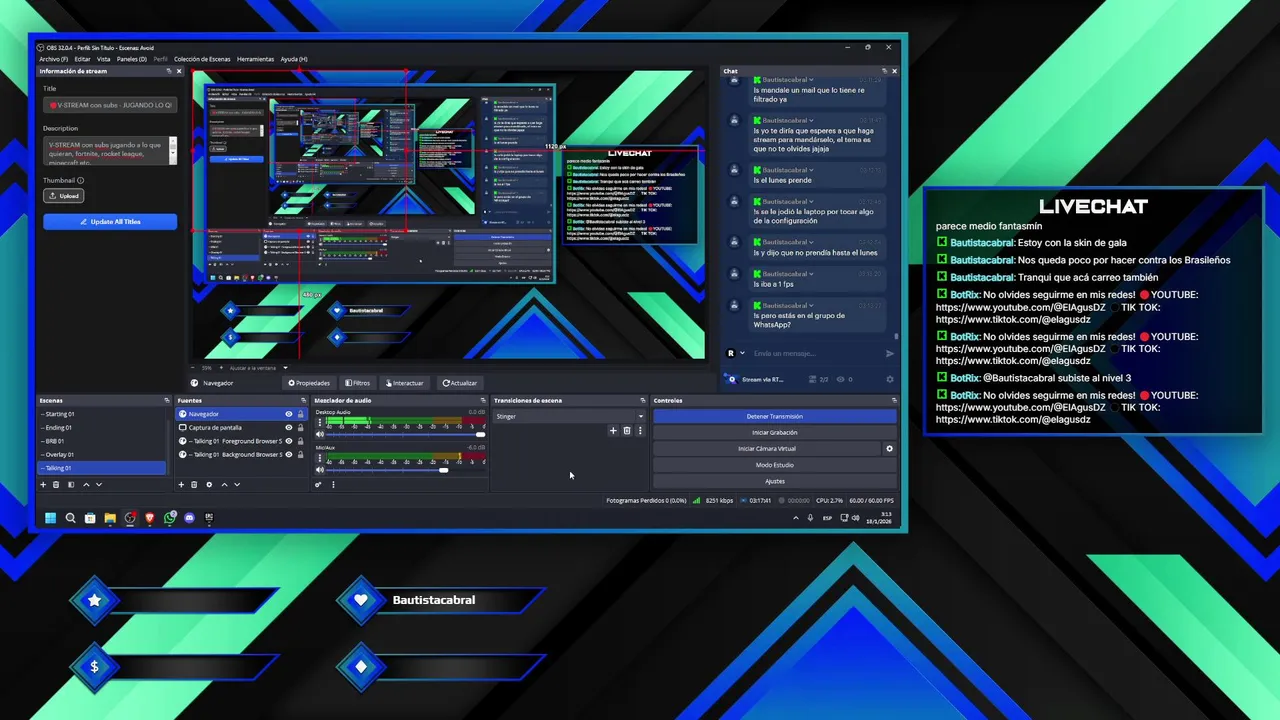Open Propiedades for selected source
1280x720 pixels.
[309, 383]
